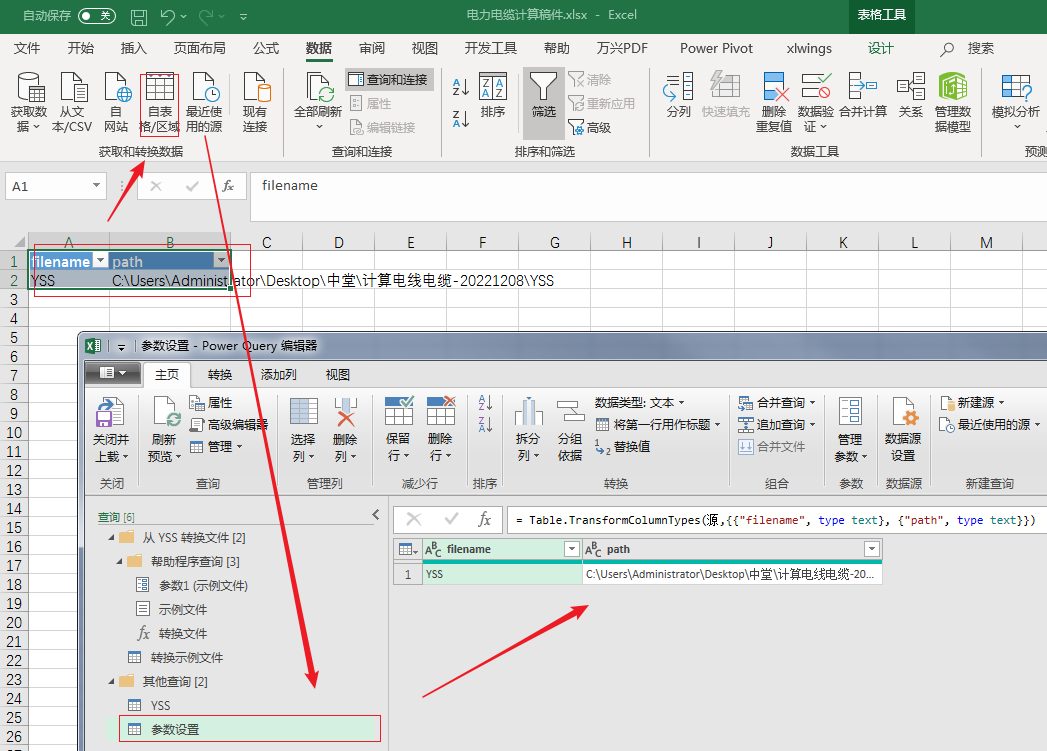Open Data Type: Text (数据类型) dropdown
This screenshot has height=751, width=1047.
pos(640,403)
